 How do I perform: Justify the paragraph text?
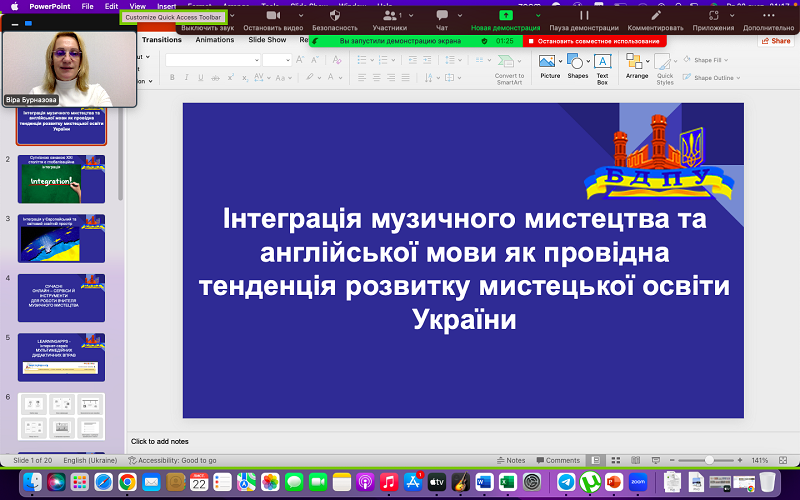click(x=406, y=78)
